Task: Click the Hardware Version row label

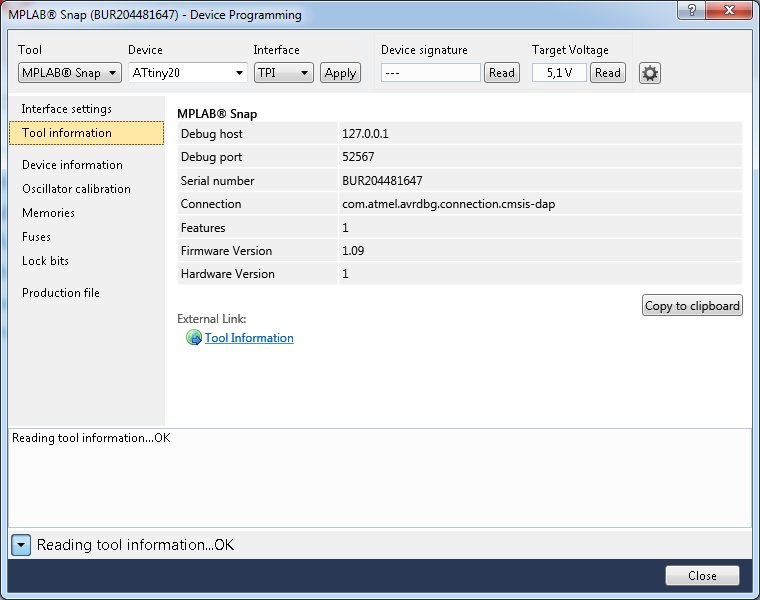Action: [228, 274]
